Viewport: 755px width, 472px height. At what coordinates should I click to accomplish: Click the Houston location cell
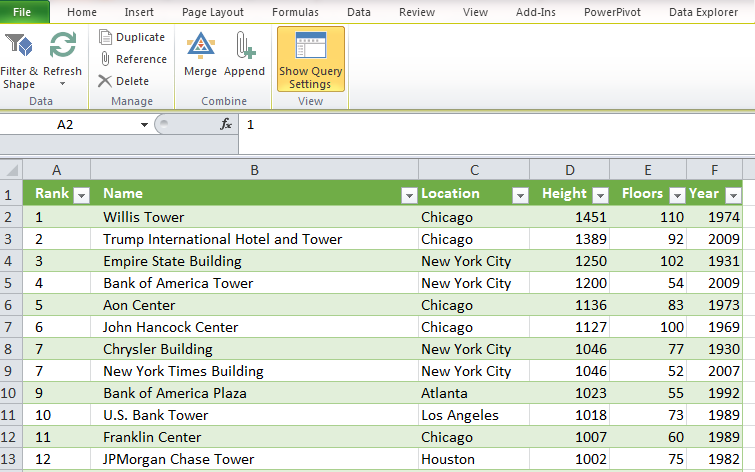tap(474, 459)
